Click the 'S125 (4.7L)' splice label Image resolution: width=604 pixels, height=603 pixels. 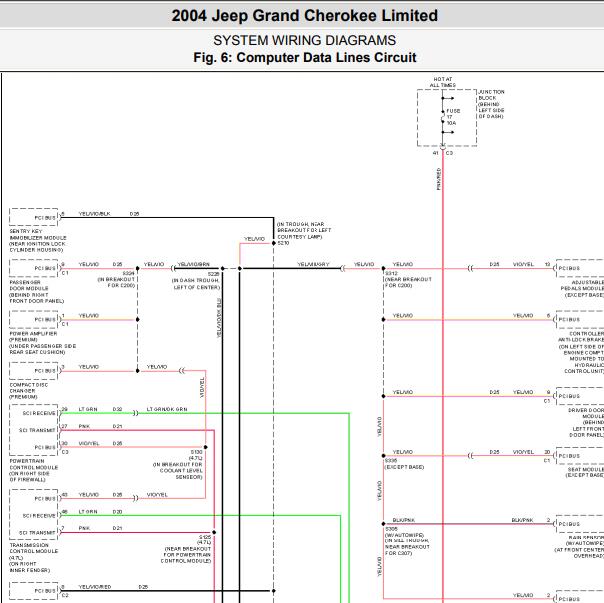205,539
